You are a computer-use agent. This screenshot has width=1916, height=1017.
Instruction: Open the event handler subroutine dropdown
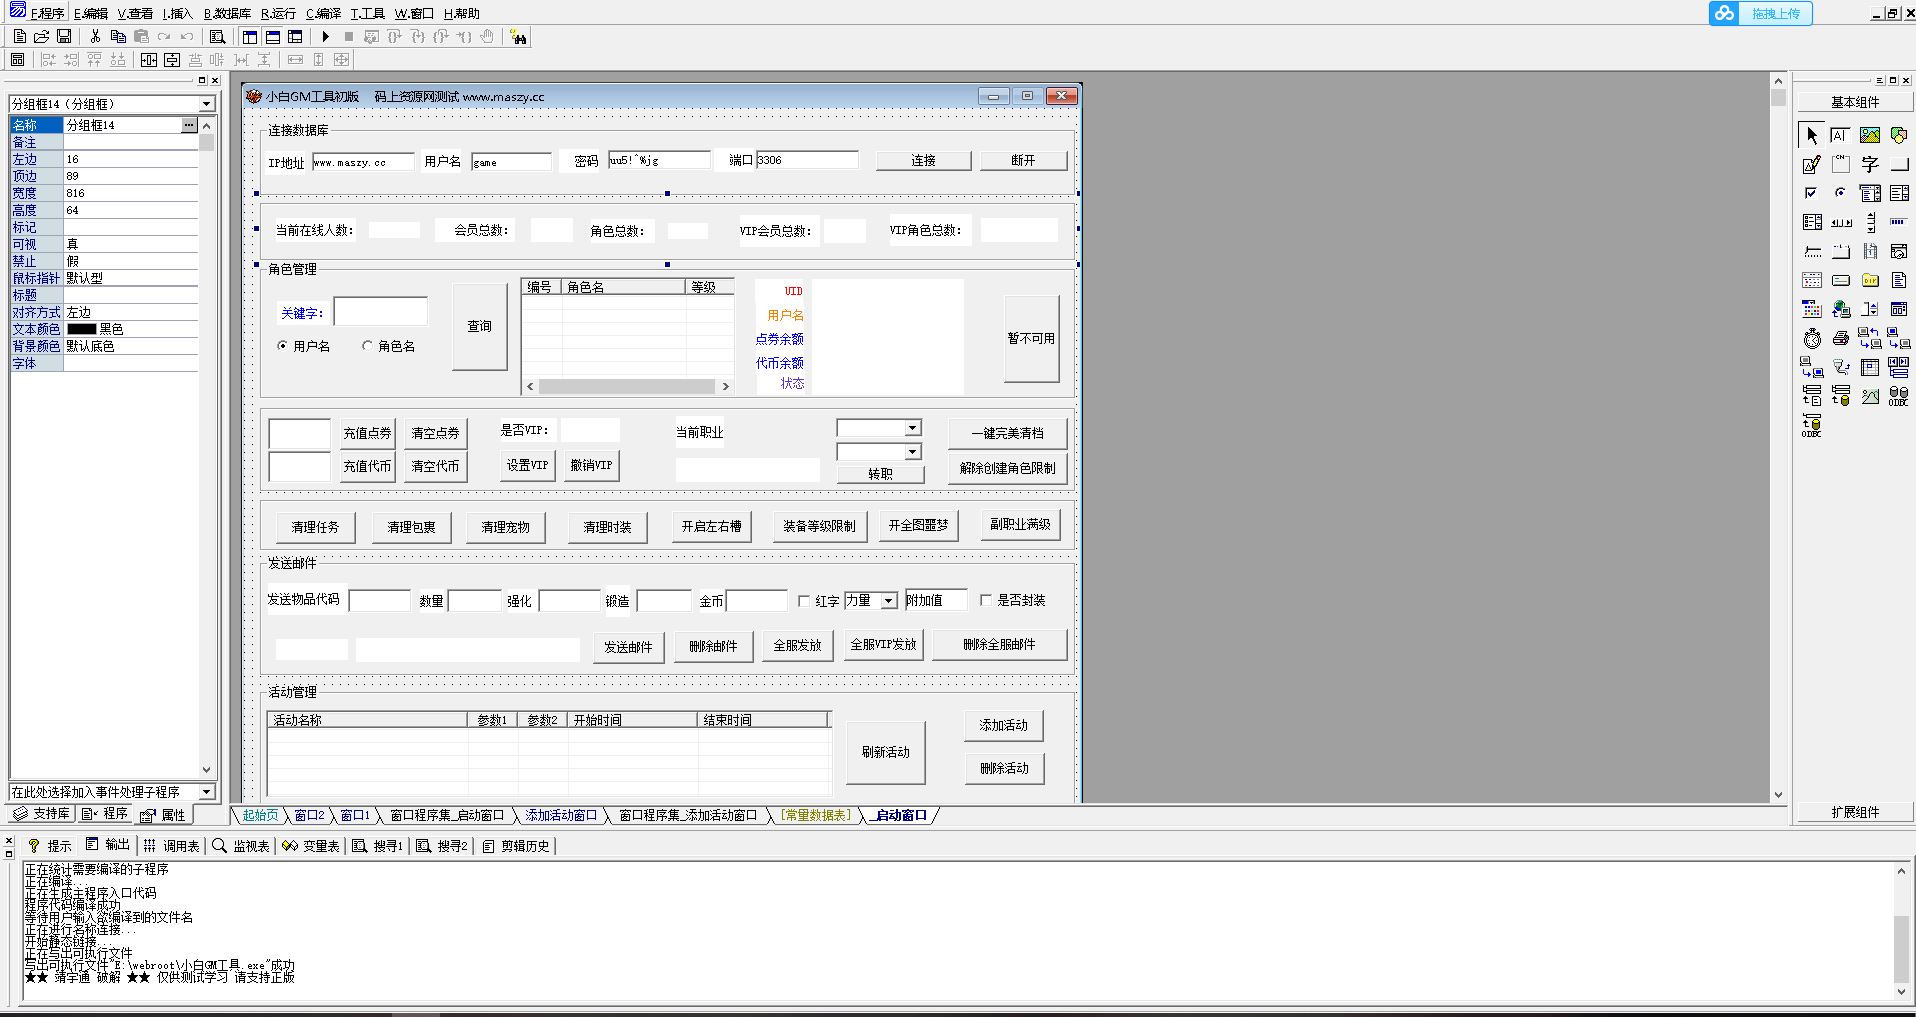[206, 792]
